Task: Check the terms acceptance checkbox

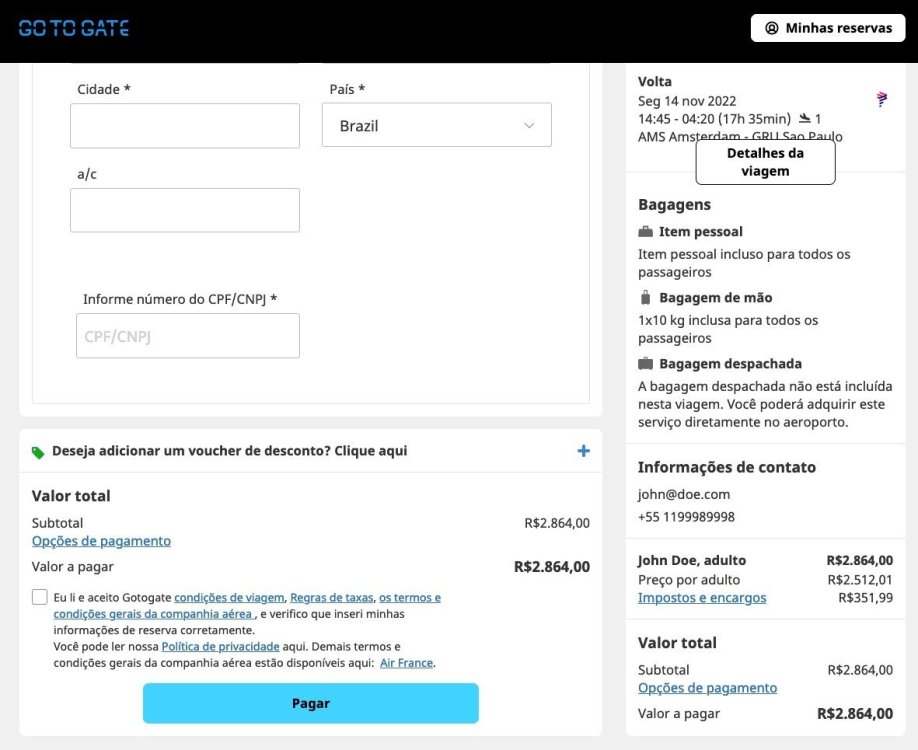Action: (40, 597)
